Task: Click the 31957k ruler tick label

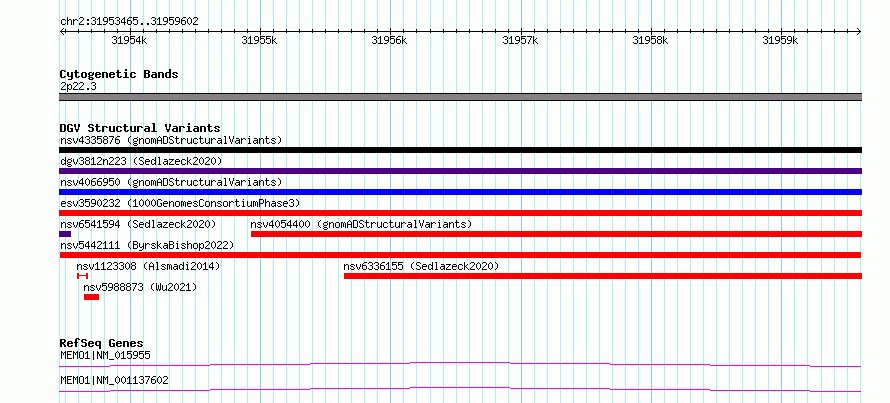Action: (520, 40)
